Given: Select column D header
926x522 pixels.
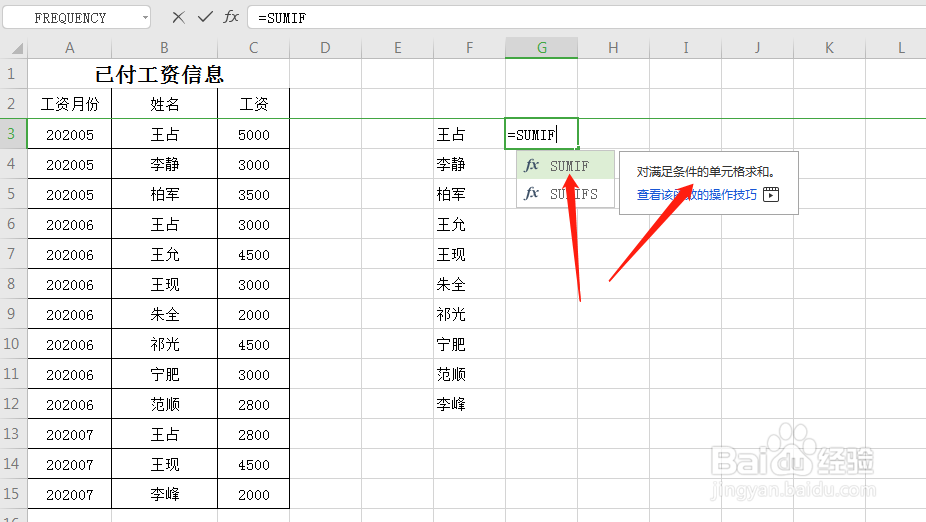Looking at the screenshot, I should [x=325, y=48].
